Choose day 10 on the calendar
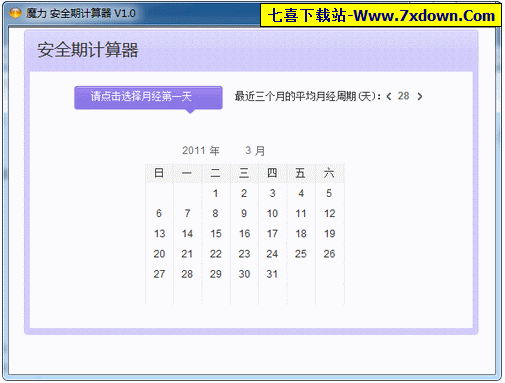Image resolution: width=505 pixels, height=383 pixels. (x=272, y=213)
